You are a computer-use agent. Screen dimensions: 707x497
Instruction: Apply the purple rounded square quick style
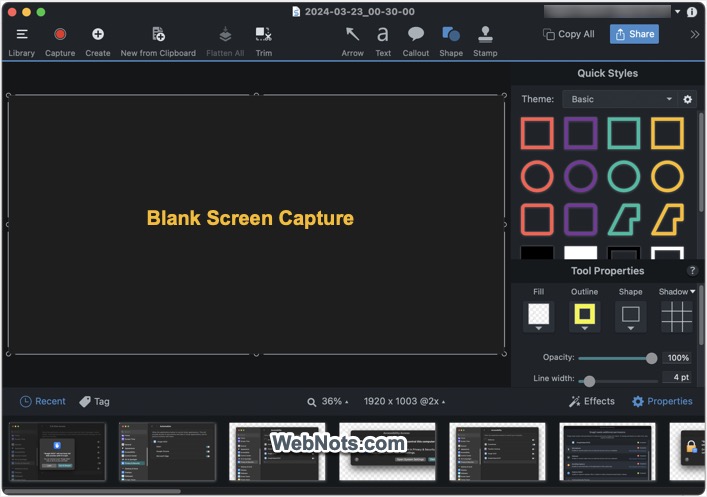[580, 220]
